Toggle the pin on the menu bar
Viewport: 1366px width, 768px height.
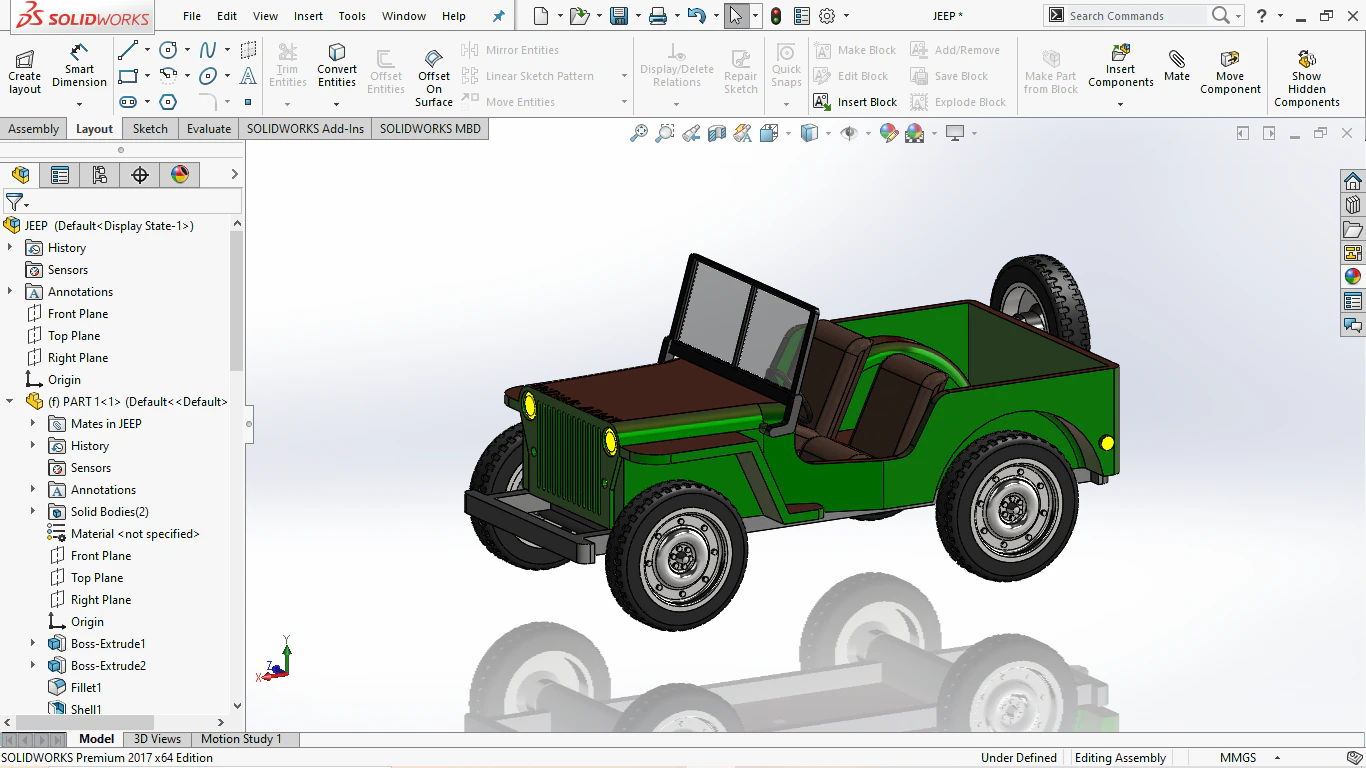tap(499, 16)
